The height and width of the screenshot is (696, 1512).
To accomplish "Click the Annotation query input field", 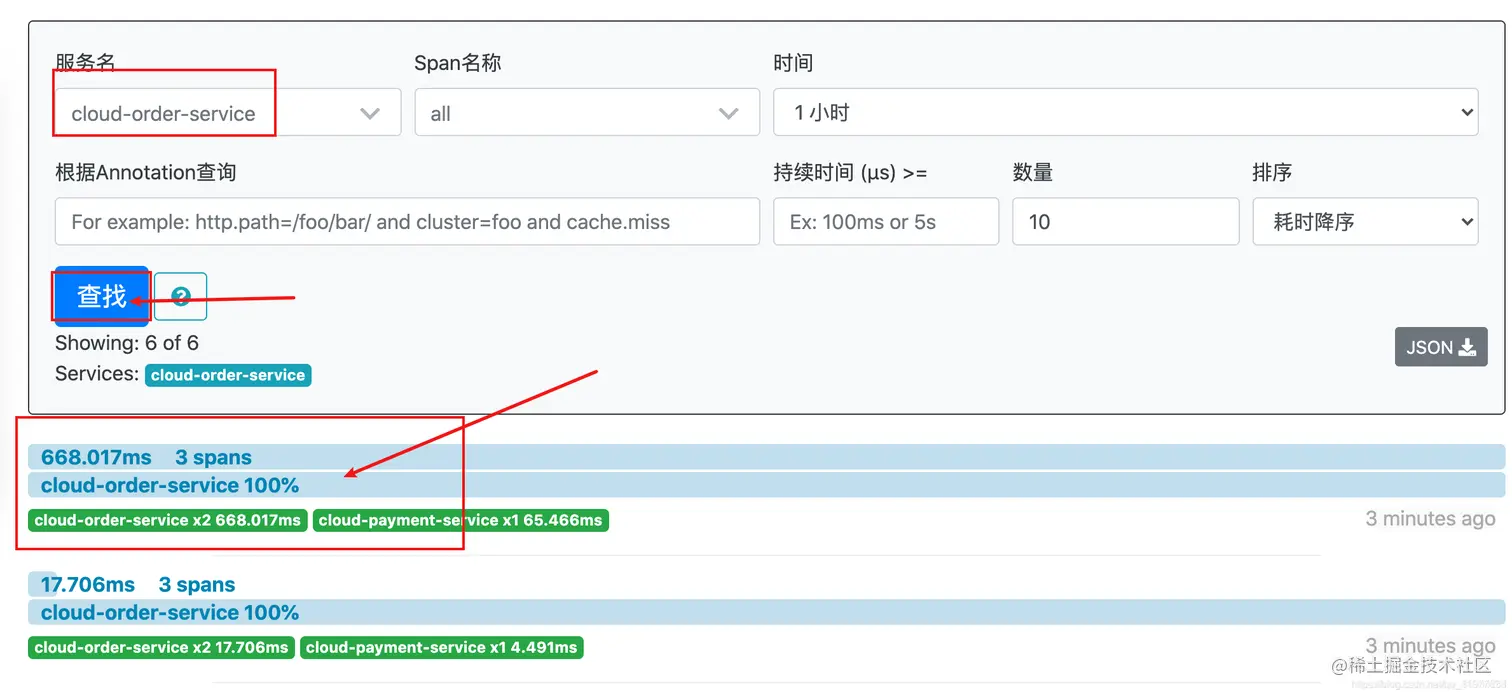I will click(407, 221).
